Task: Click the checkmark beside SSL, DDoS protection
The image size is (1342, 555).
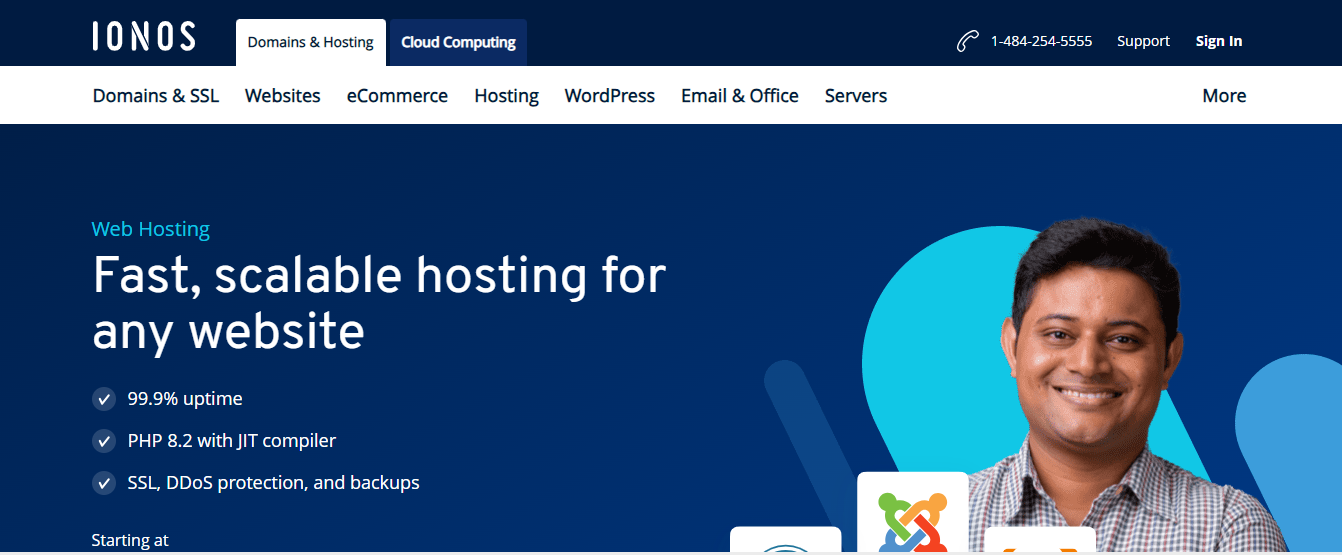Action: [104, 483]
